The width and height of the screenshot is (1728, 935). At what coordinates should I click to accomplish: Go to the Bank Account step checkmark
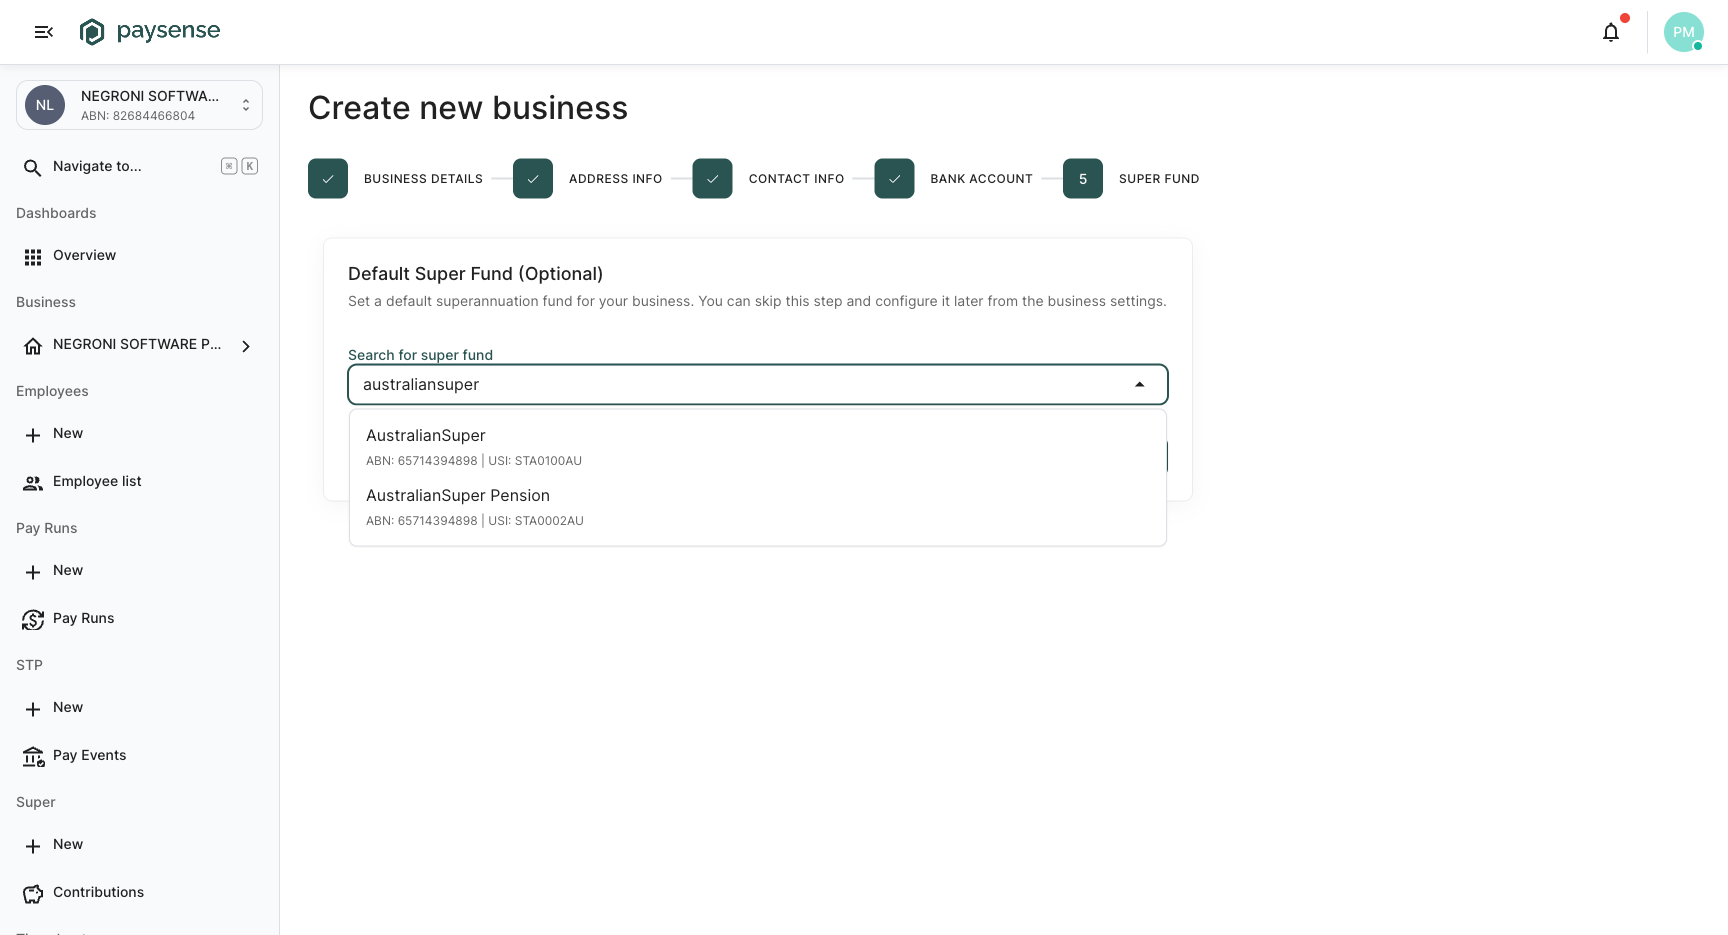(894, 179)
